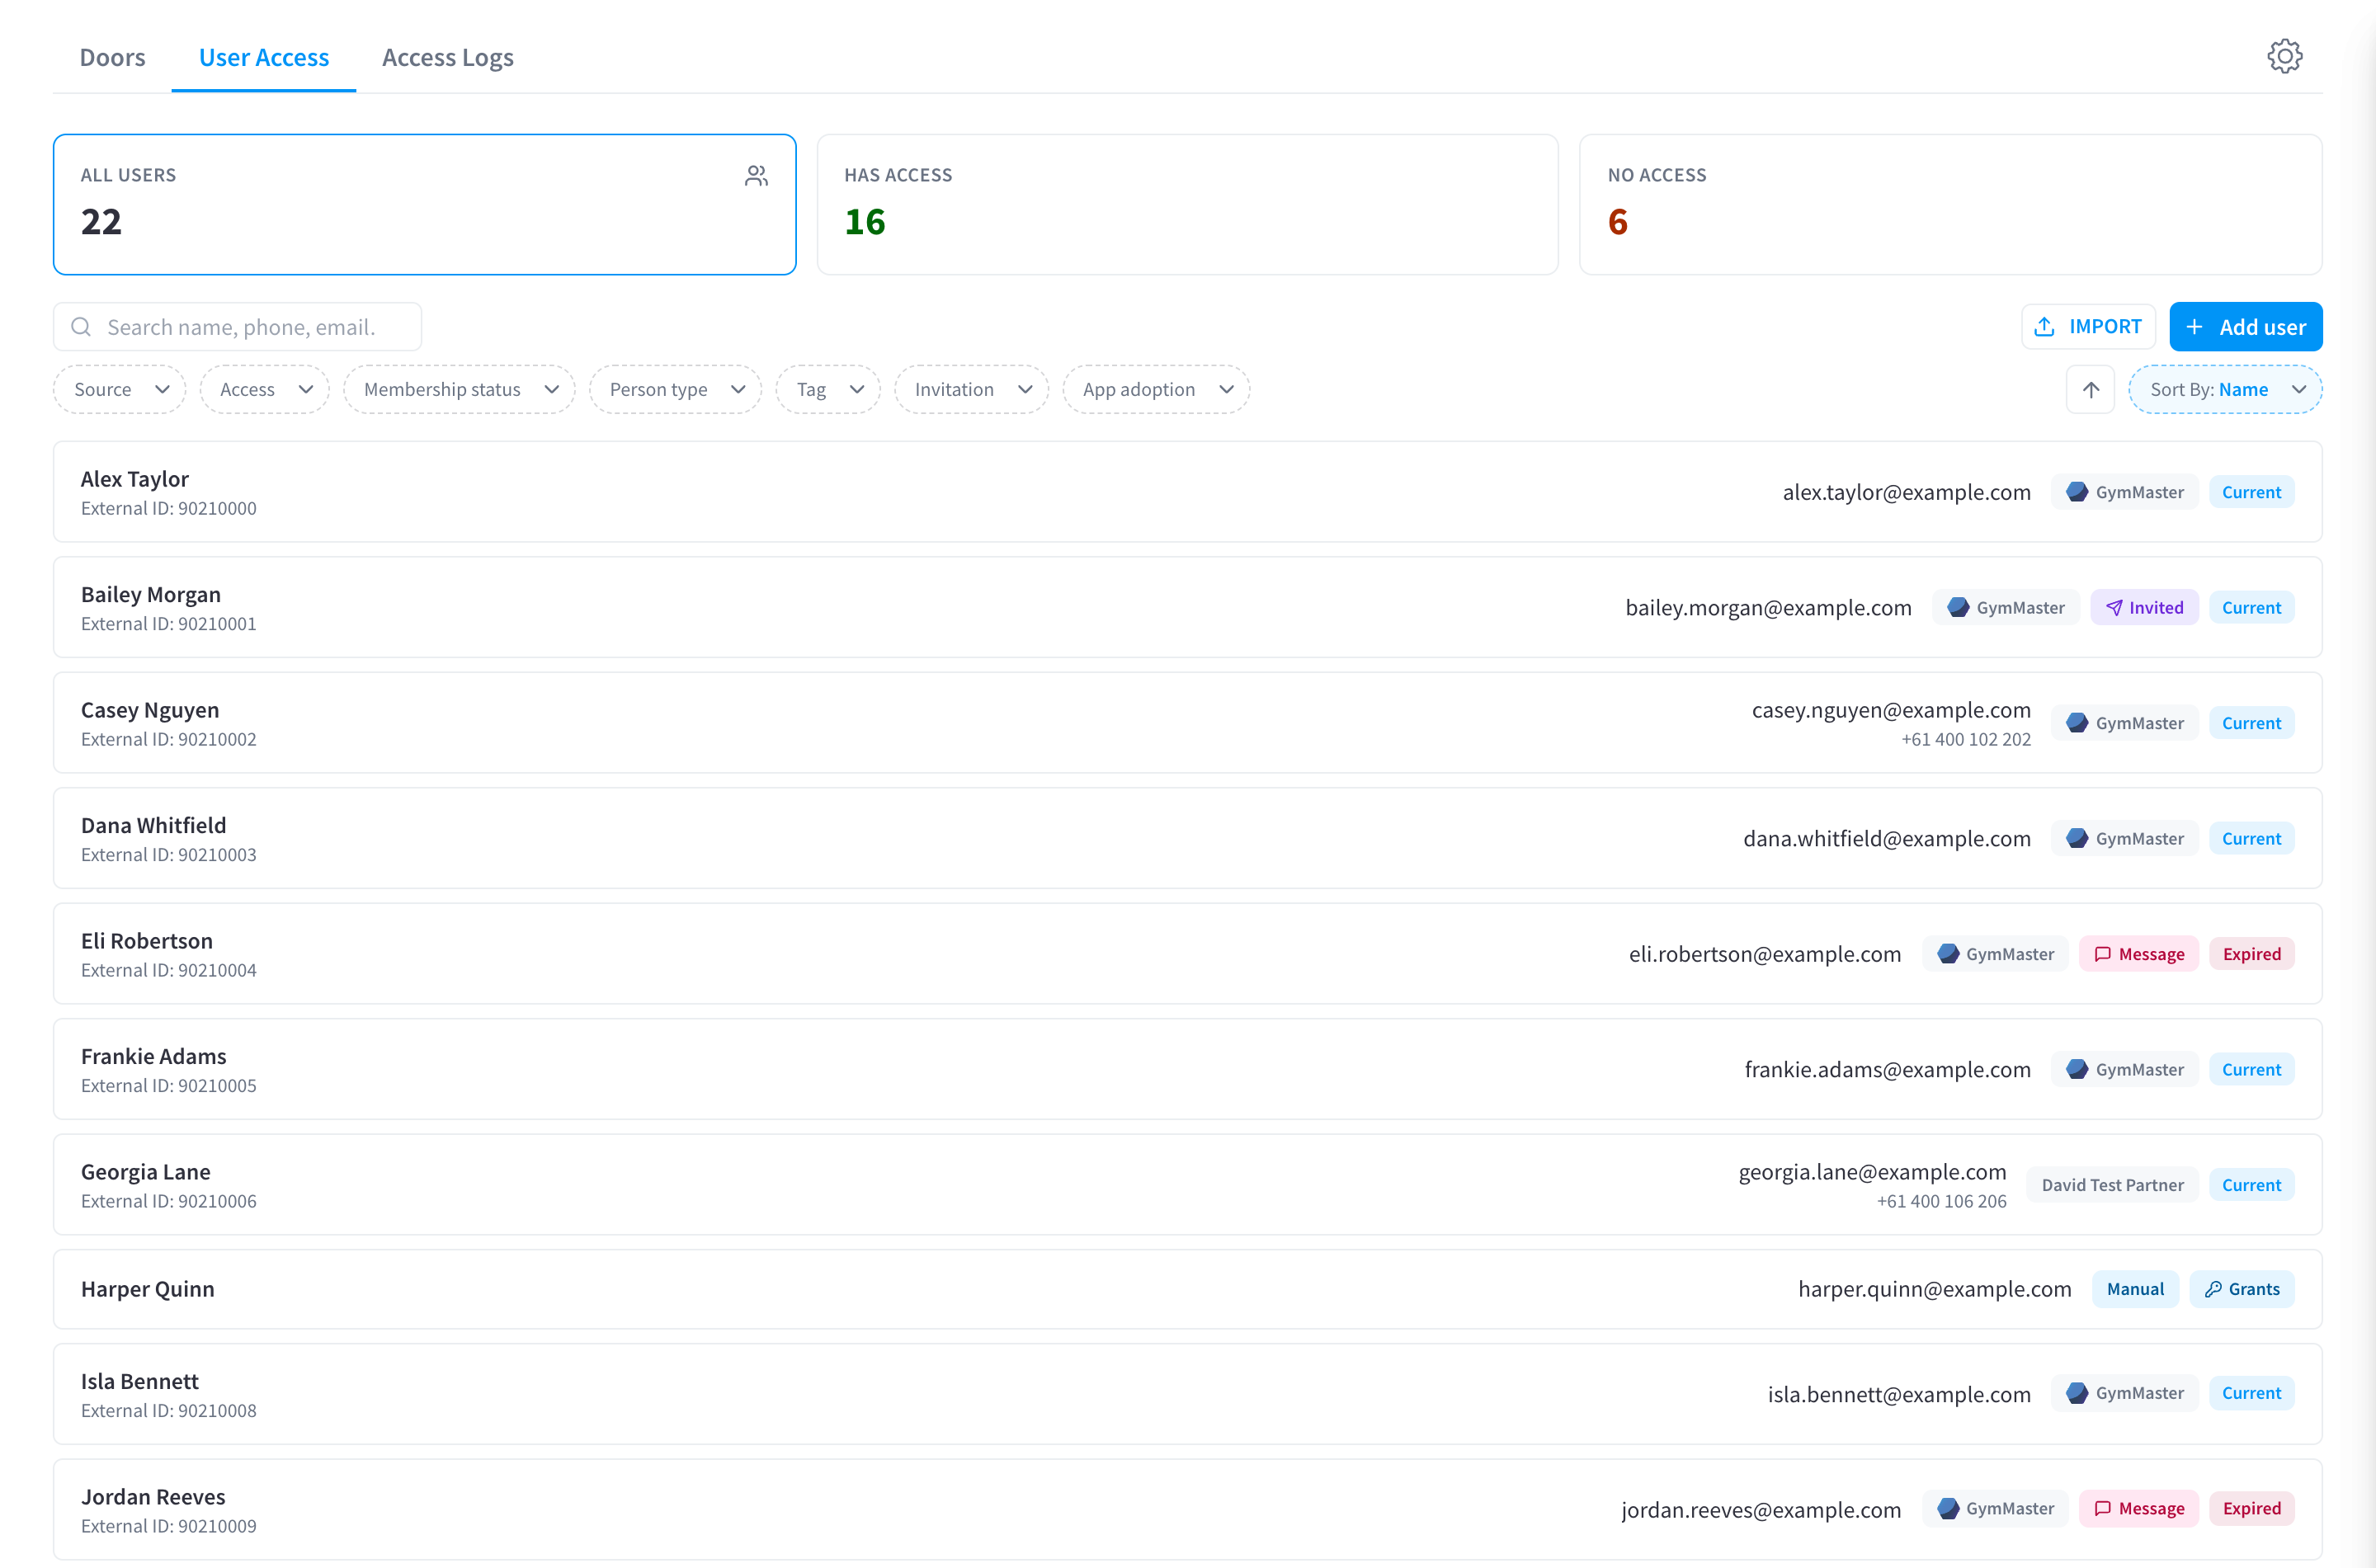Viewport: 2376px width, 1568px height.
Task: Click phone number +61 400 106 206
Action: (1941, 1201)
